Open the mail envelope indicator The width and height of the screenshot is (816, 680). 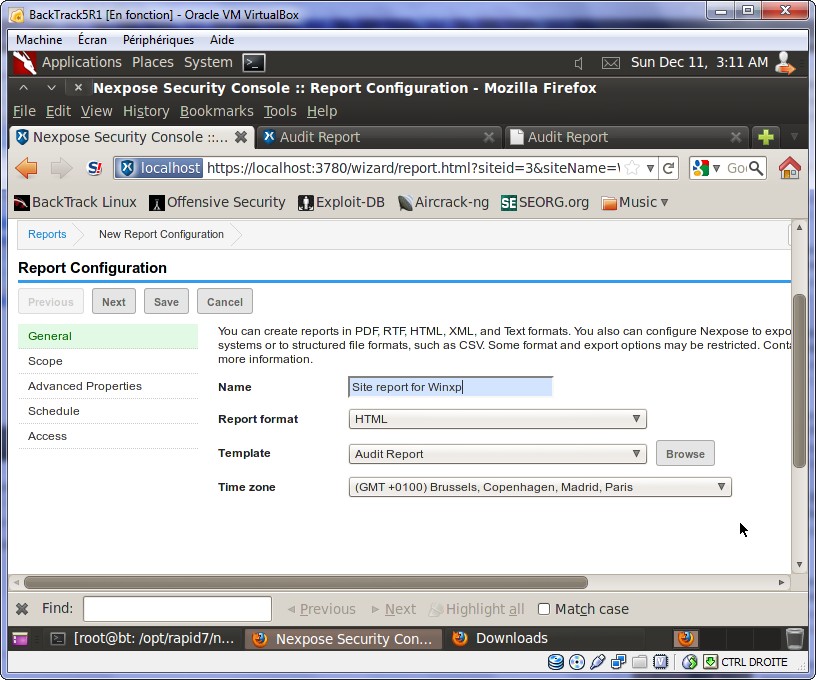coord(610,63)
